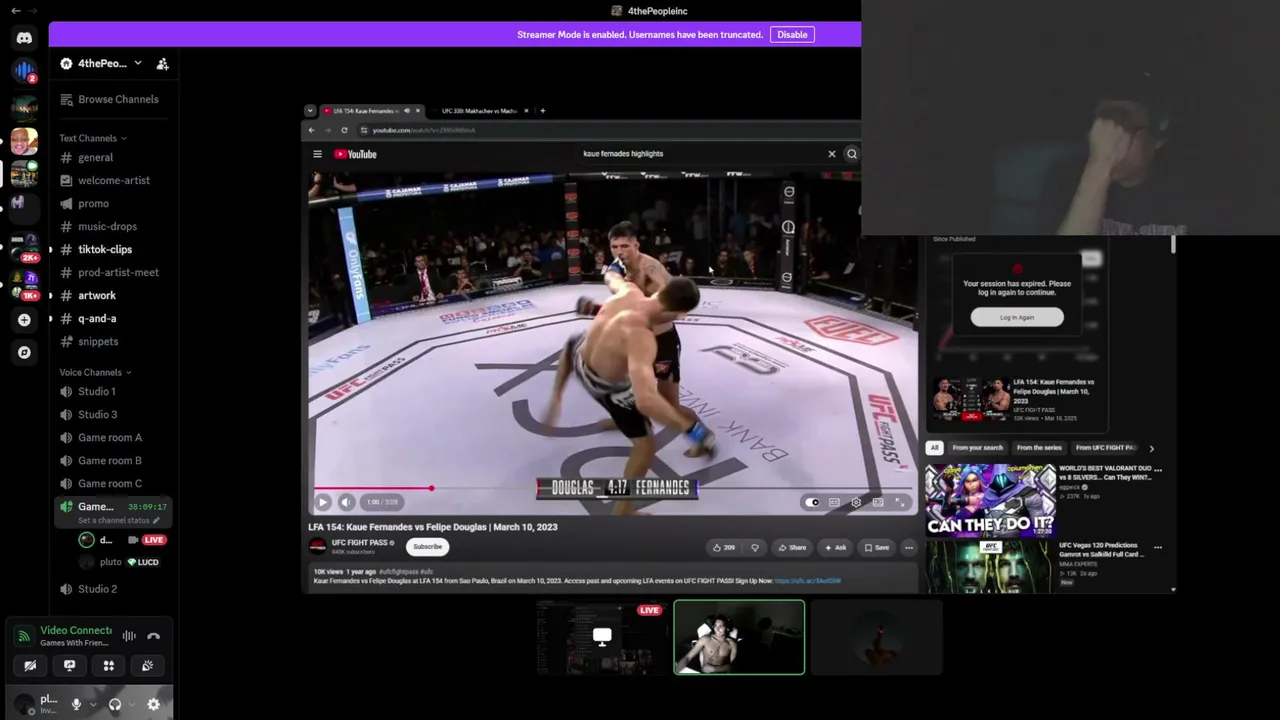Viewport: 1280px width, 720px height.
Task: Toggle the camera on or off
Action: (x=30, y=665)
